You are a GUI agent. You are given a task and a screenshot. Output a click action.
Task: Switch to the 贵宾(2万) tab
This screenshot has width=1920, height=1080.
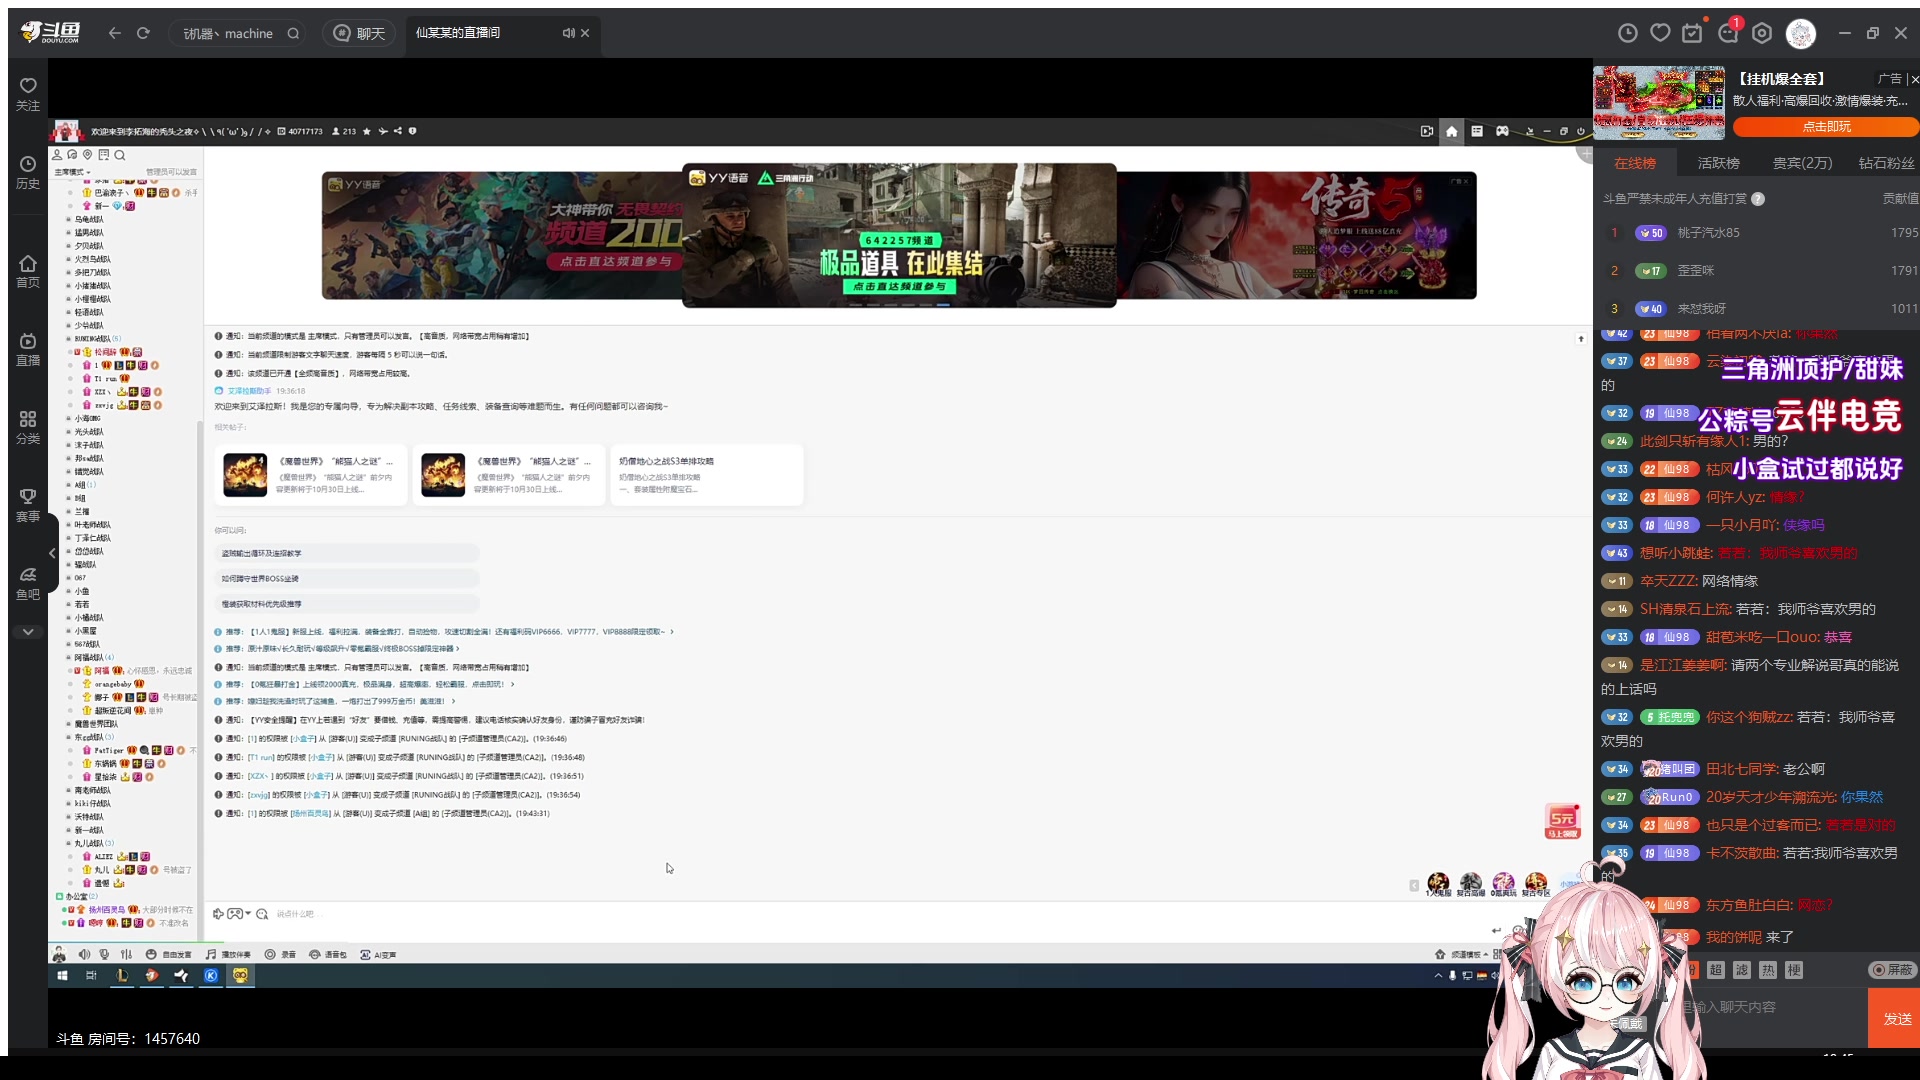pyautogui.click(x=1802, y=163)
